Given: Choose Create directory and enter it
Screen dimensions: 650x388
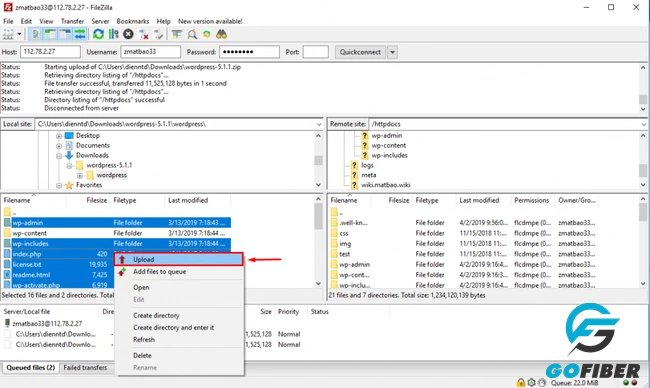Looking at the screenshot, I should pyautogui.click(x=173, y=327).
